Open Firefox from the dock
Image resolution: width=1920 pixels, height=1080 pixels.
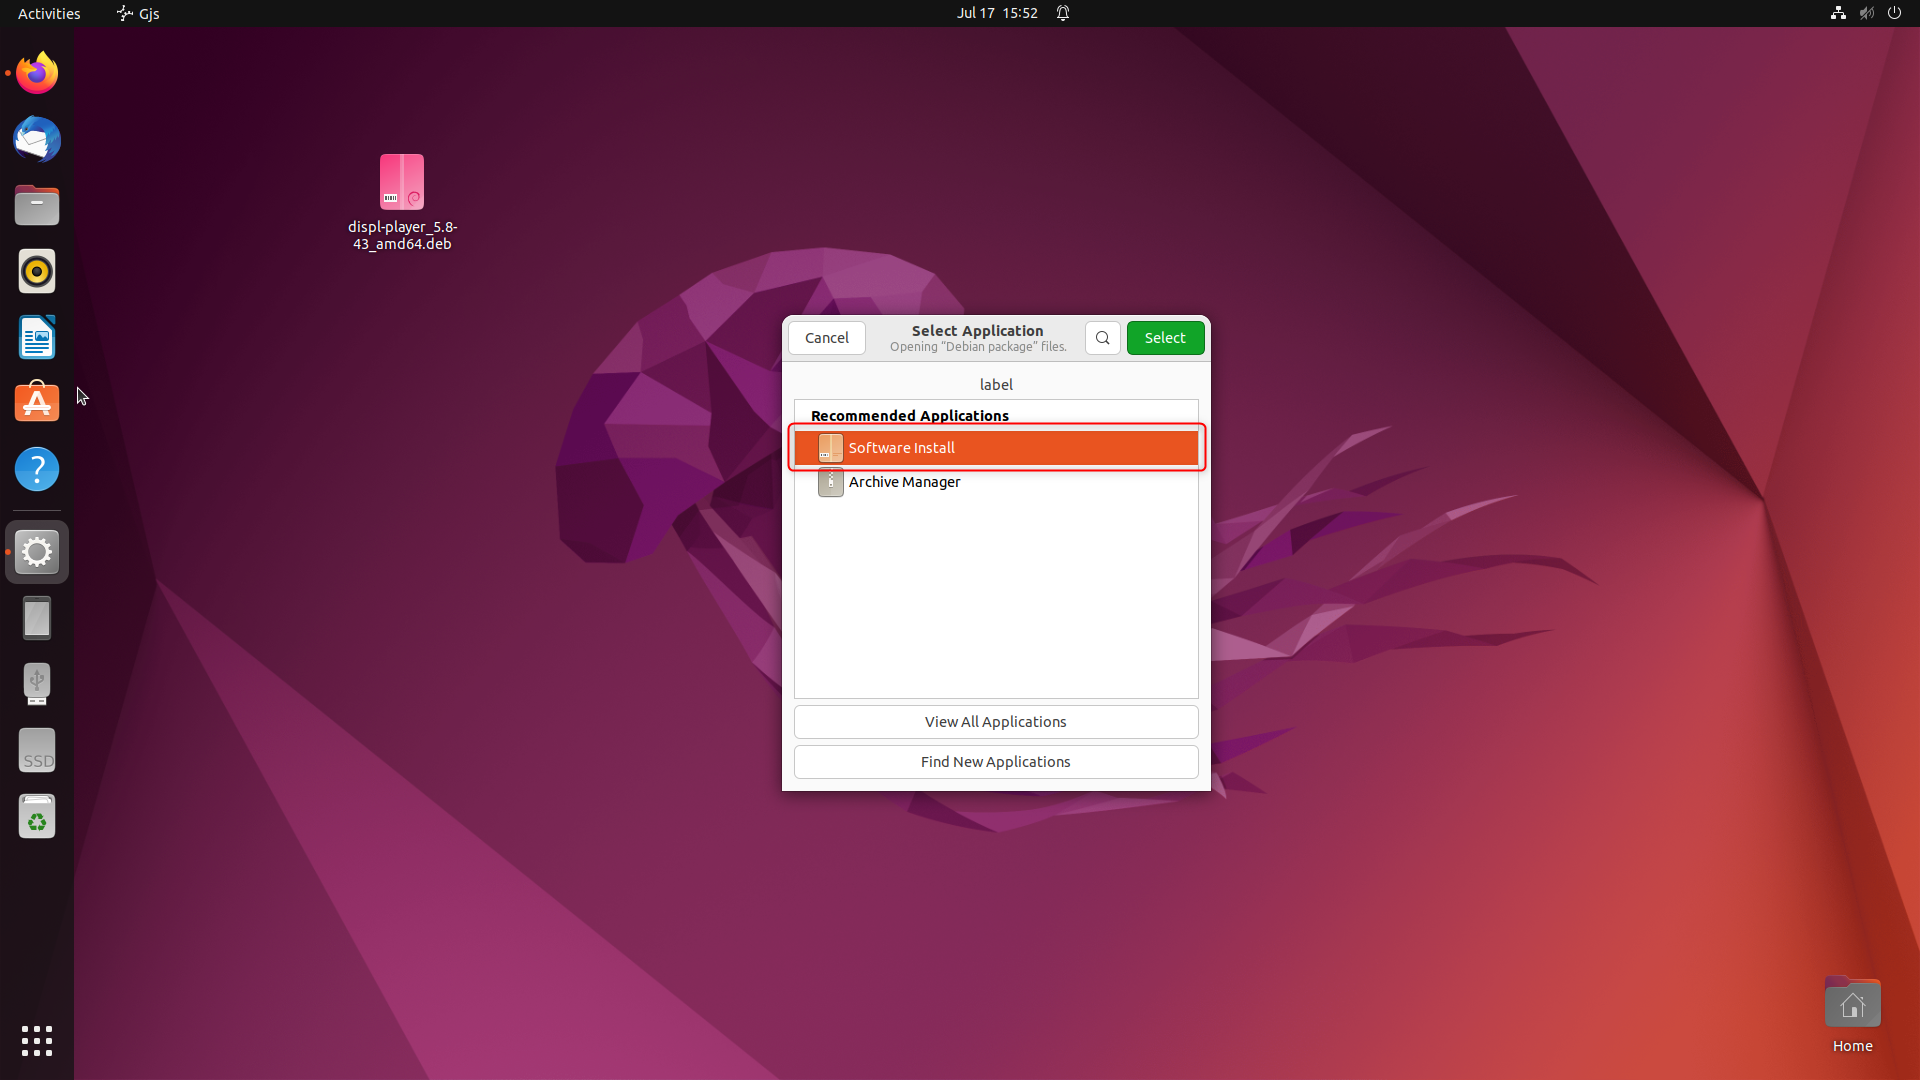pos(37,73)
